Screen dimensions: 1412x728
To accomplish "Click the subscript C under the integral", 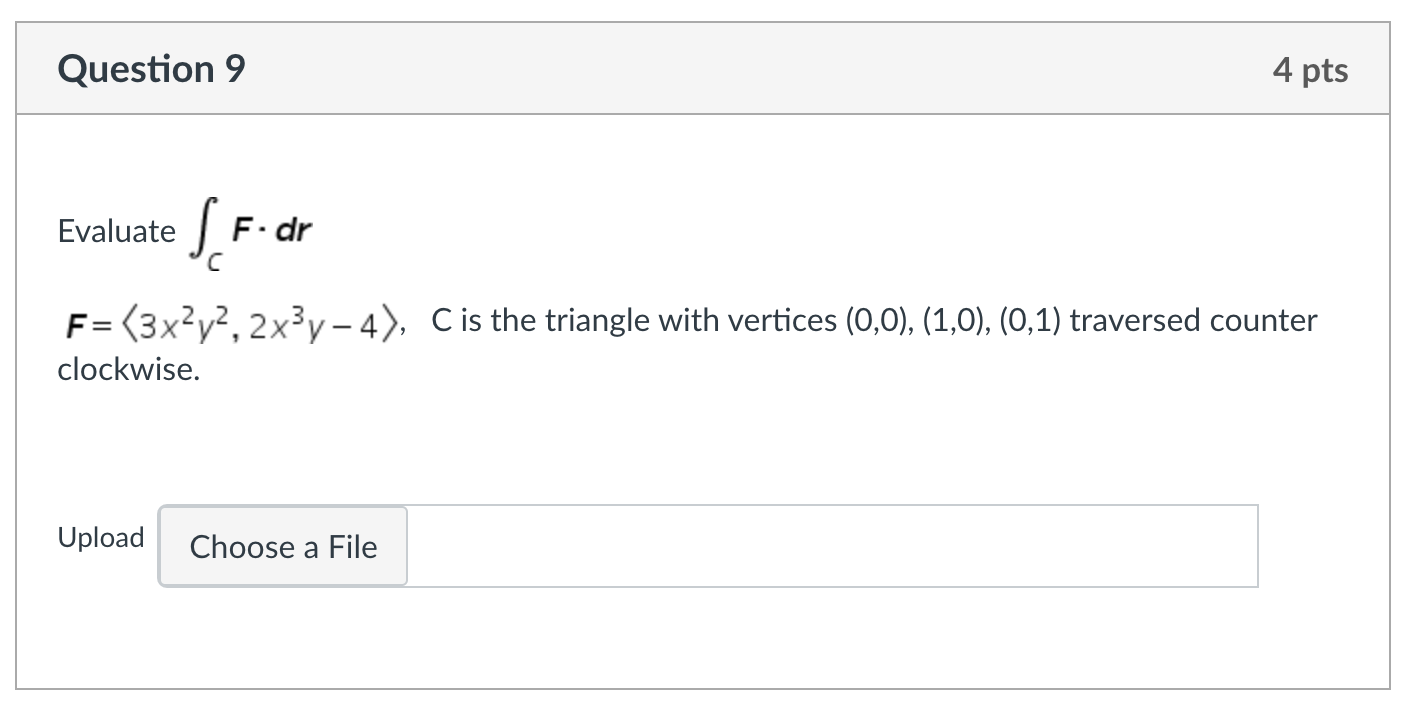I will (x=212, y=260).
